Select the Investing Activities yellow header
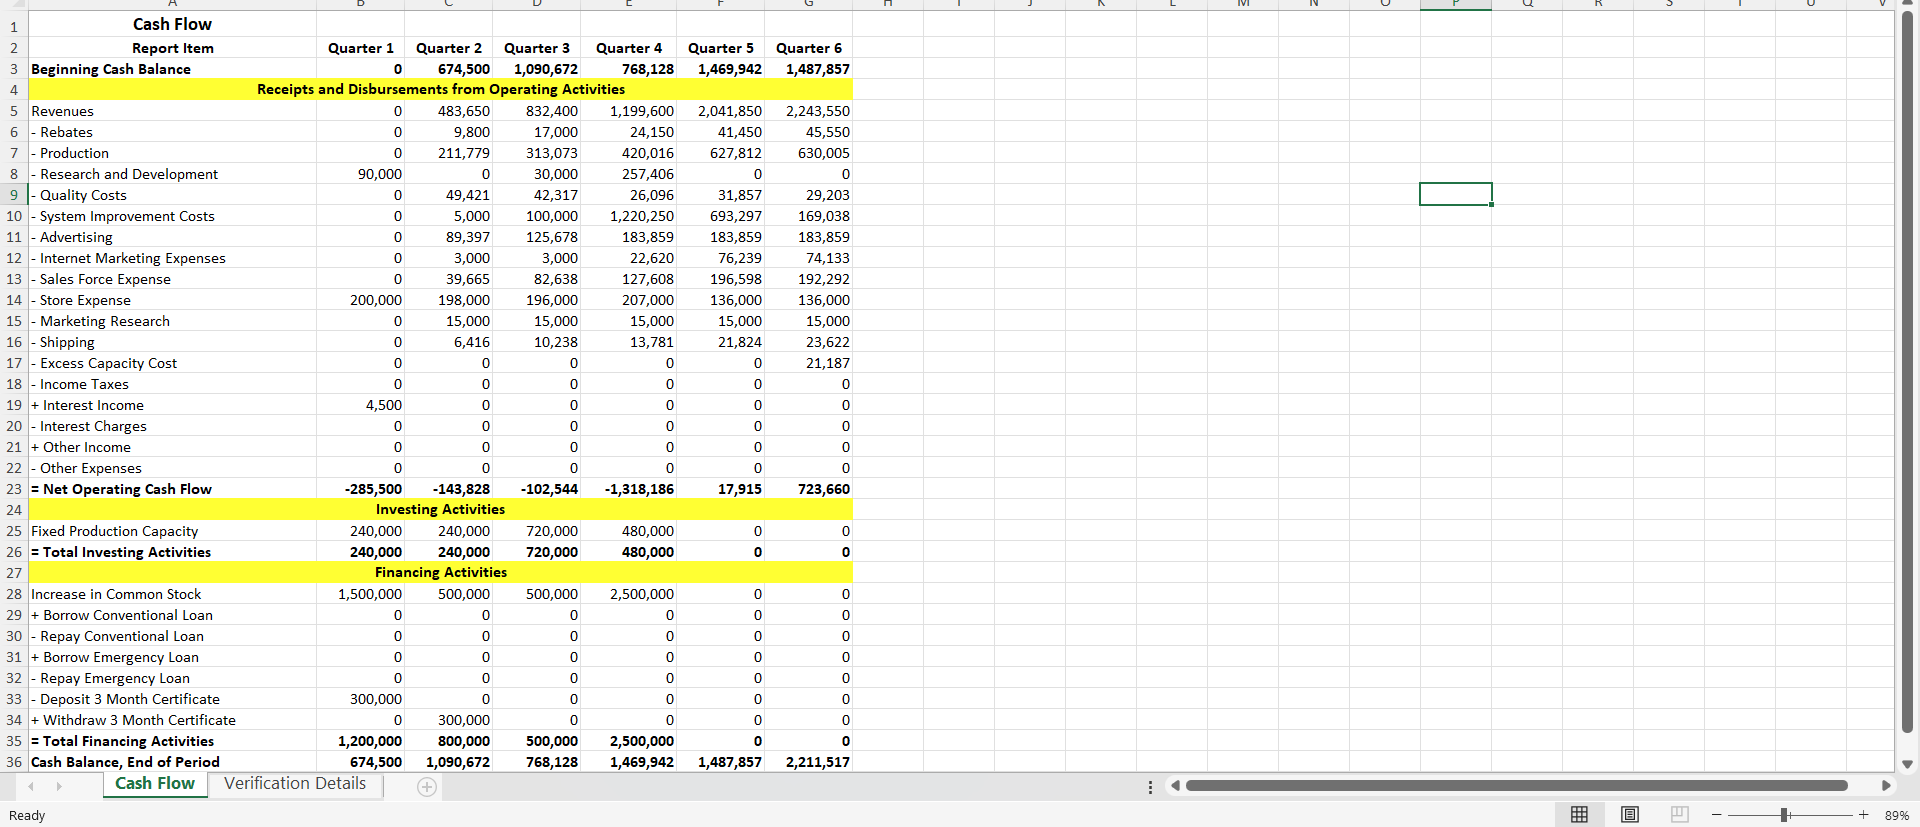This screenshot has height=827, width=1920. click(441, 510)
